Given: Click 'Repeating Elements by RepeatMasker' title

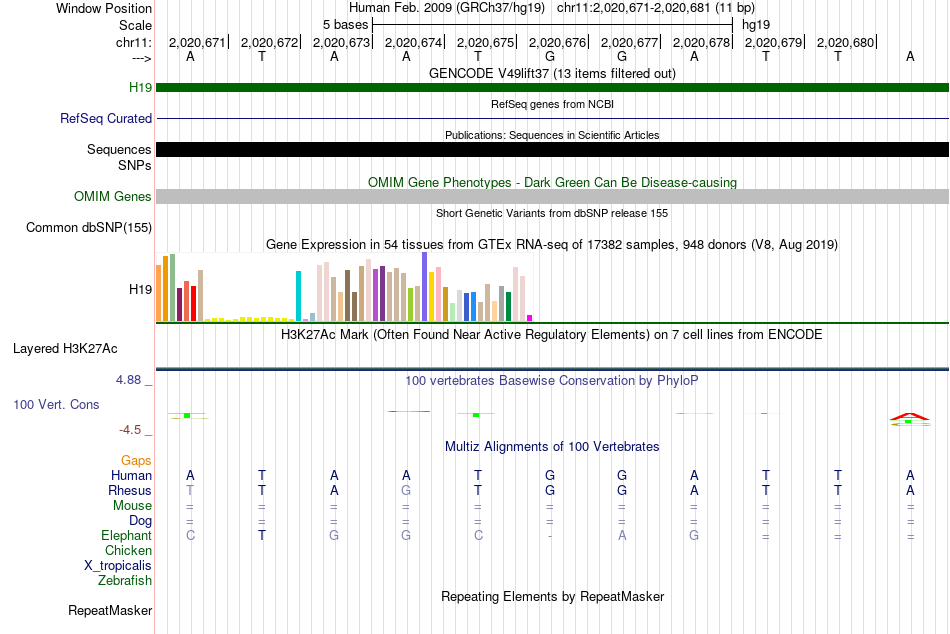Looking at the screenshot, I should (x=552, y=596).
